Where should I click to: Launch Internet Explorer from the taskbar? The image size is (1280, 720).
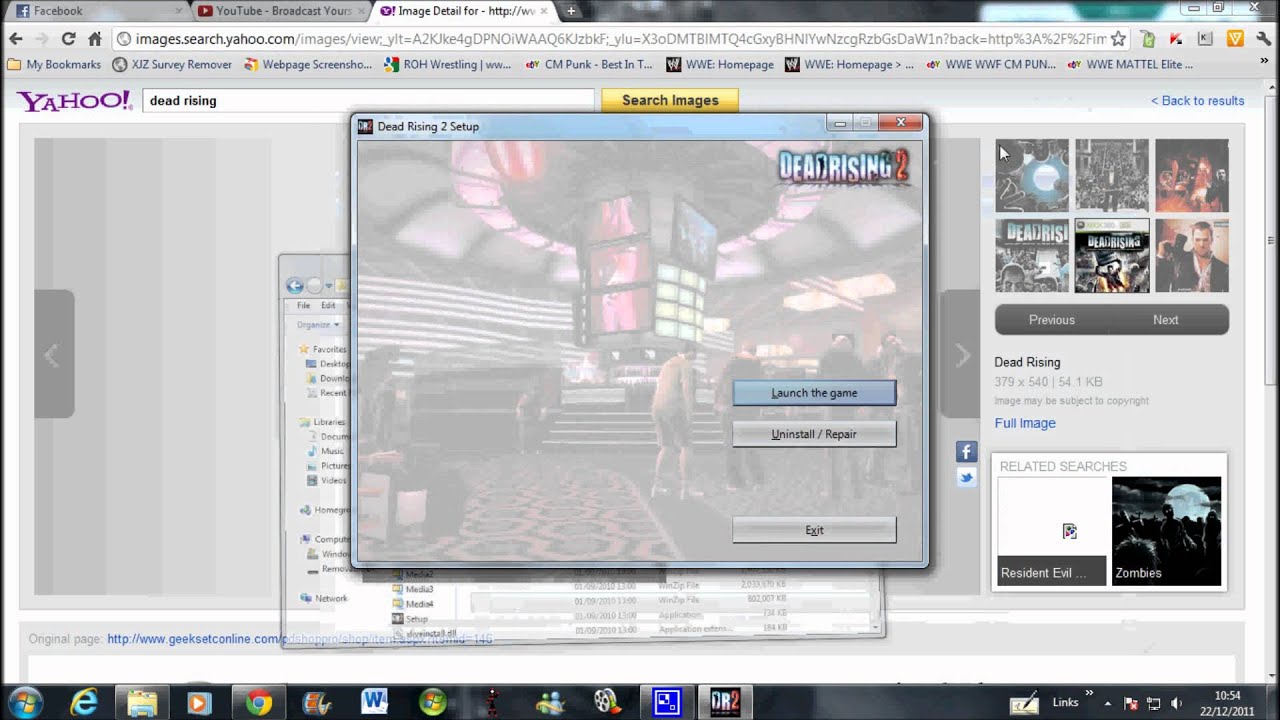point(84,702)
